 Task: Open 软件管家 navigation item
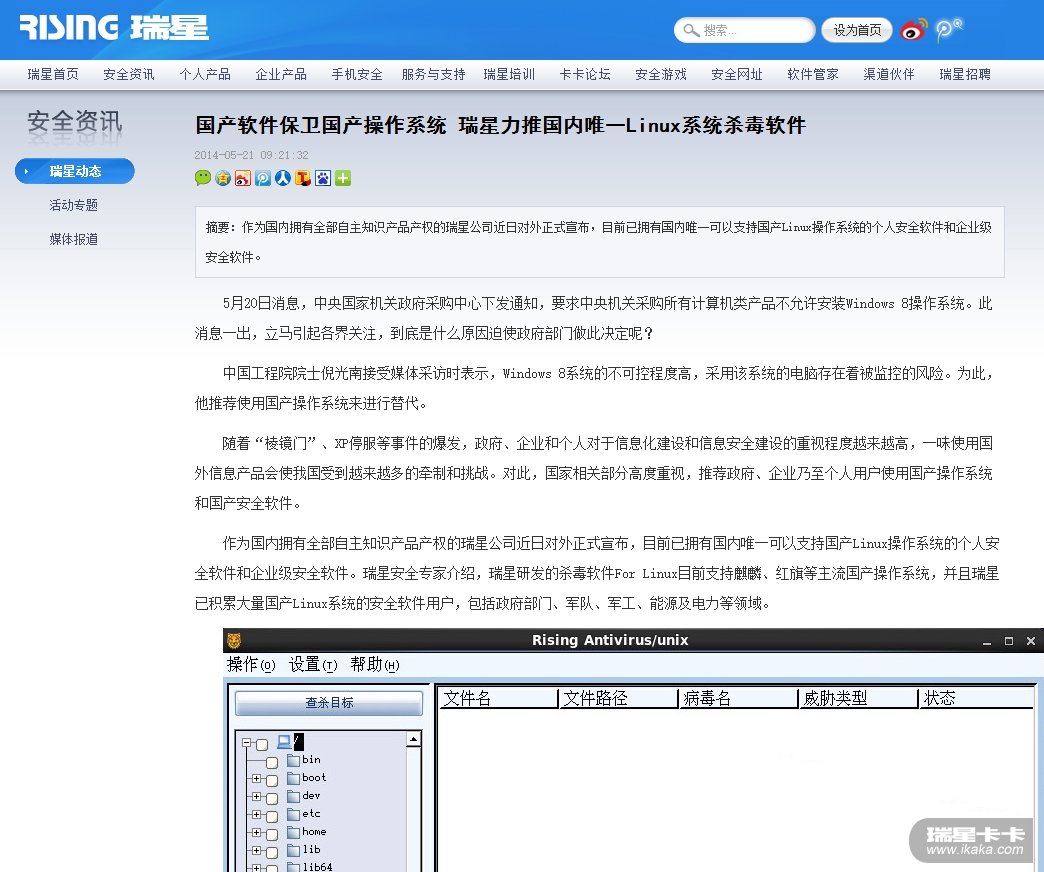[813, 75]
